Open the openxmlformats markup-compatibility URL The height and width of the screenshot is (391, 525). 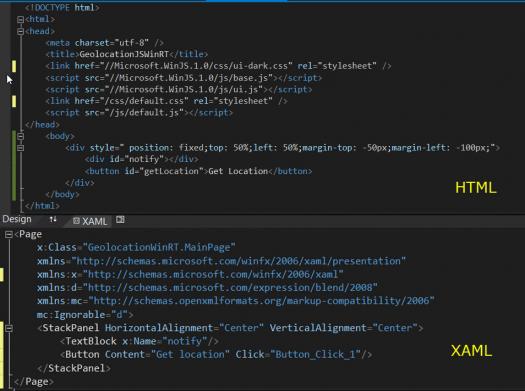[x=261, y=301]
